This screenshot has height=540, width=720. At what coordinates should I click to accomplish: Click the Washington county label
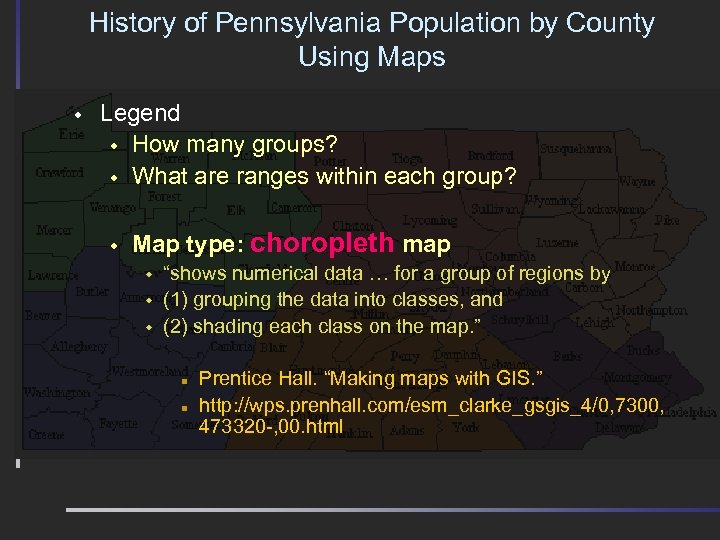click(57, 393)
